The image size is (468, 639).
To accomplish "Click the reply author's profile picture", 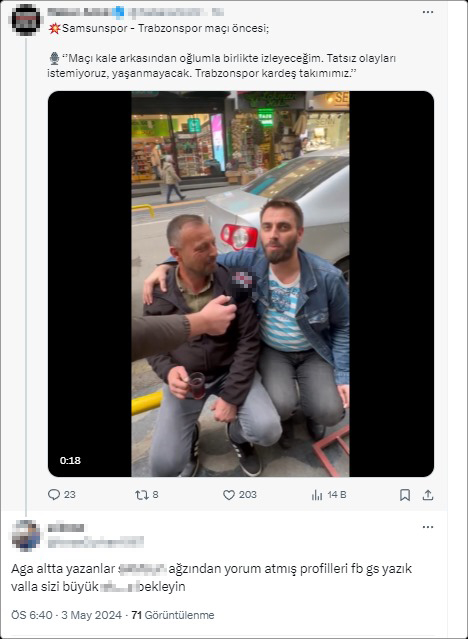I will point(26,535).
